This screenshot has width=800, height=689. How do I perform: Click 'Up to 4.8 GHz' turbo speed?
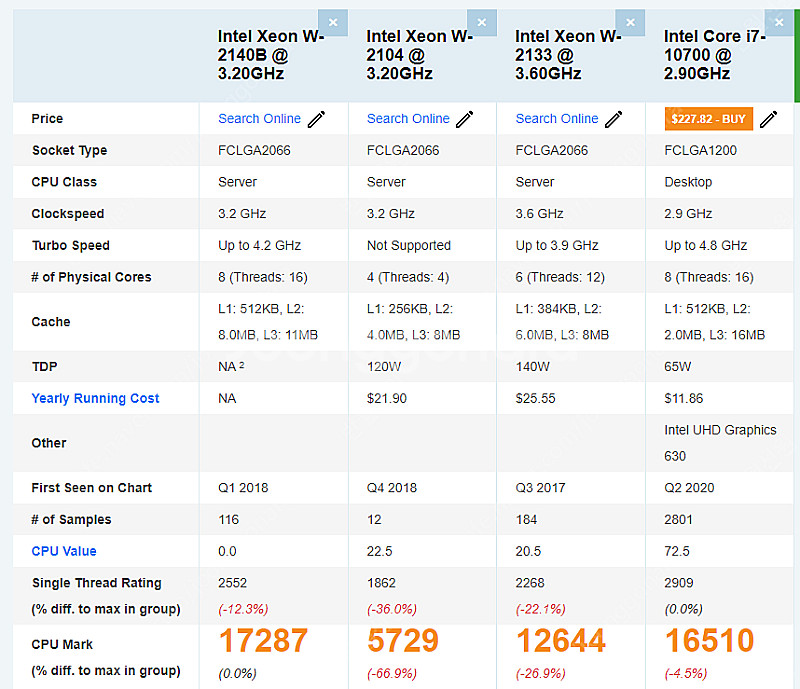[706, 245]
